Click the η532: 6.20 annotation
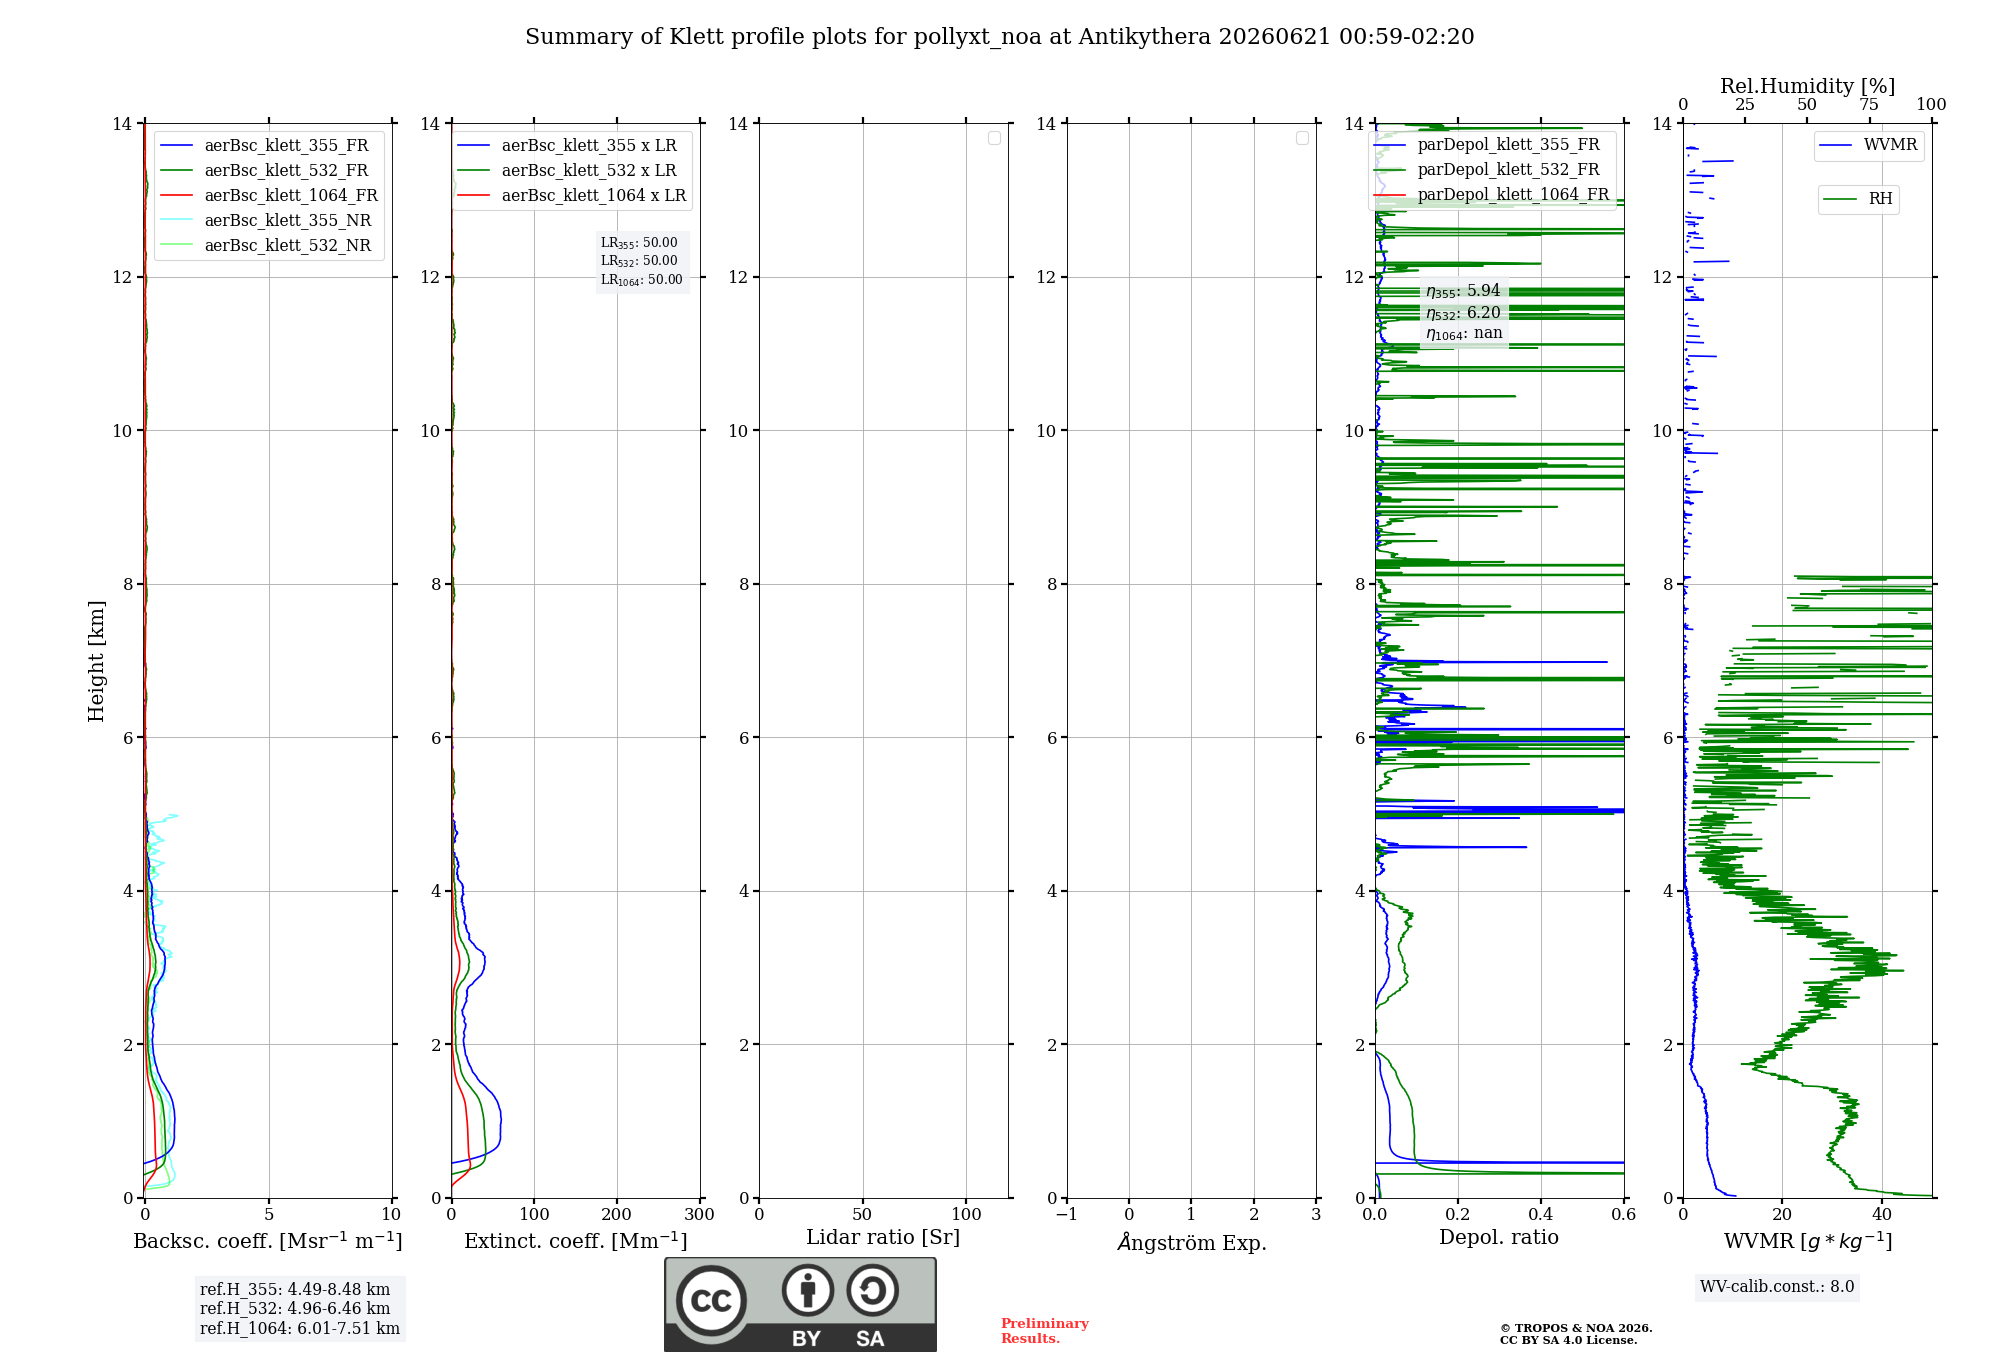This screenshot has height=1360, width=2000. tap(1463, 313)
